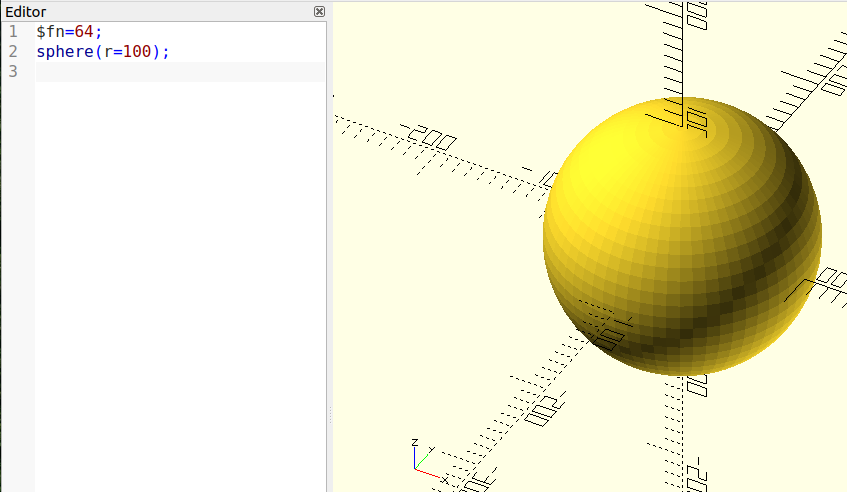Viewport: 847px width, 492px height.
Task: Click the Z label on axis indicator
Action: [415, 442]
